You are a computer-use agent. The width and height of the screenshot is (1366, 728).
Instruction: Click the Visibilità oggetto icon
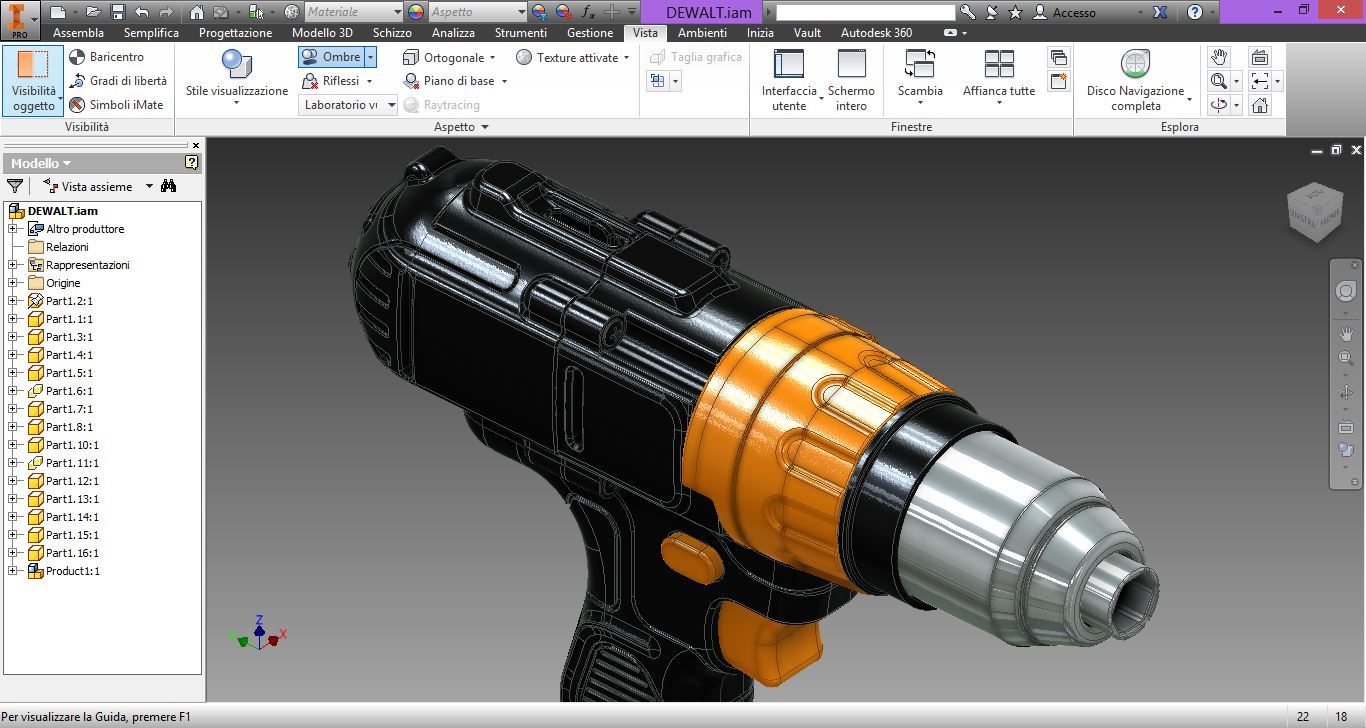click(x=33, y=80)
